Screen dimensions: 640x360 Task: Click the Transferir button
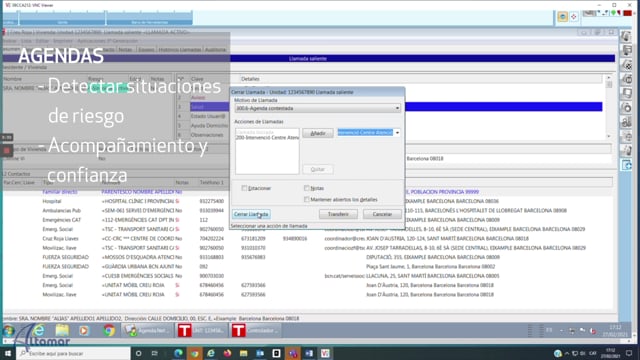tap(338, 214)
